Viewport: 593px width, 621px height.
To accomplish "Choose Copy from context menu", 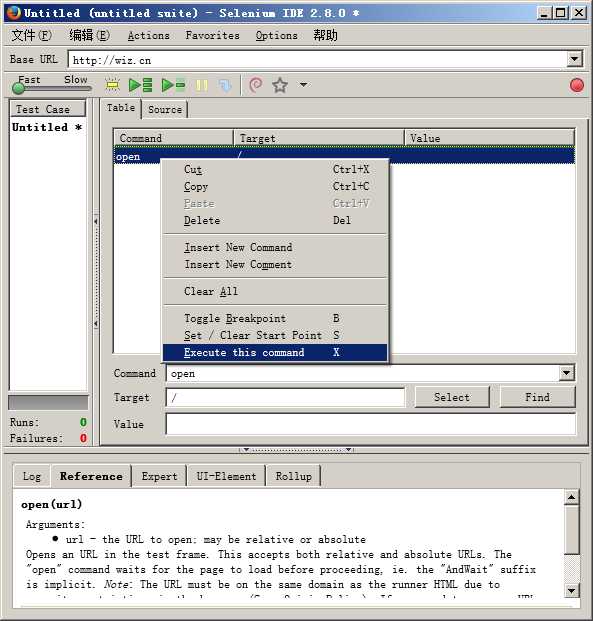I will (x=275, y=187).
